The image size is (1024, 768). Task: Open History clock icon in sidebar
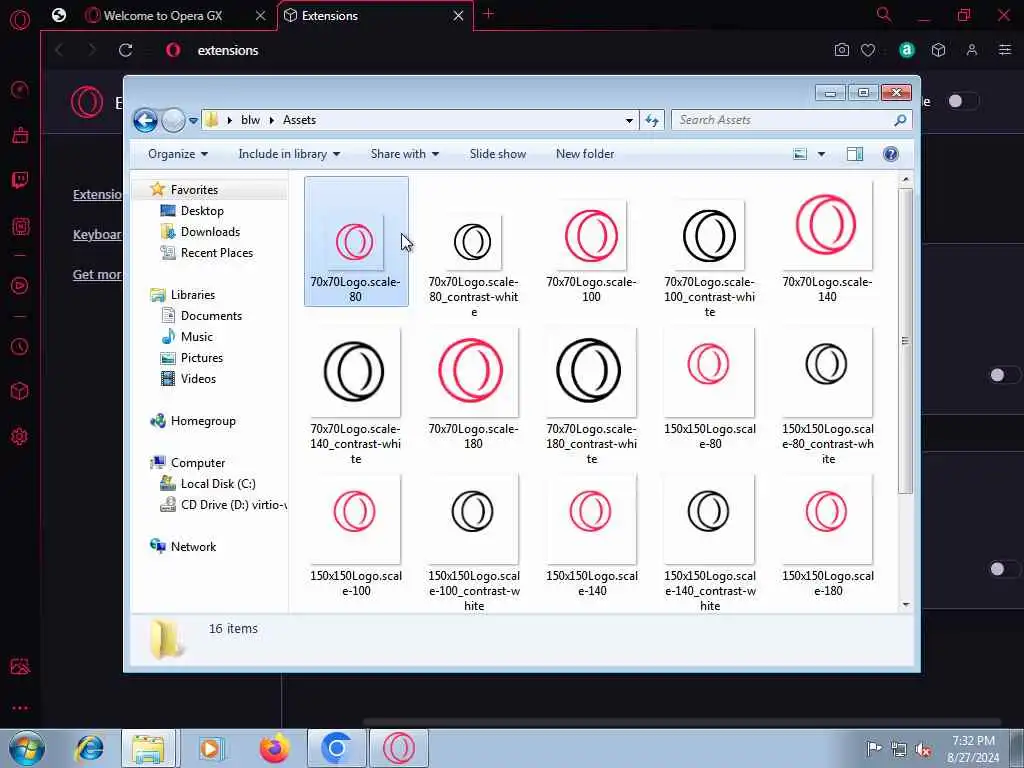tap(20, 346)
